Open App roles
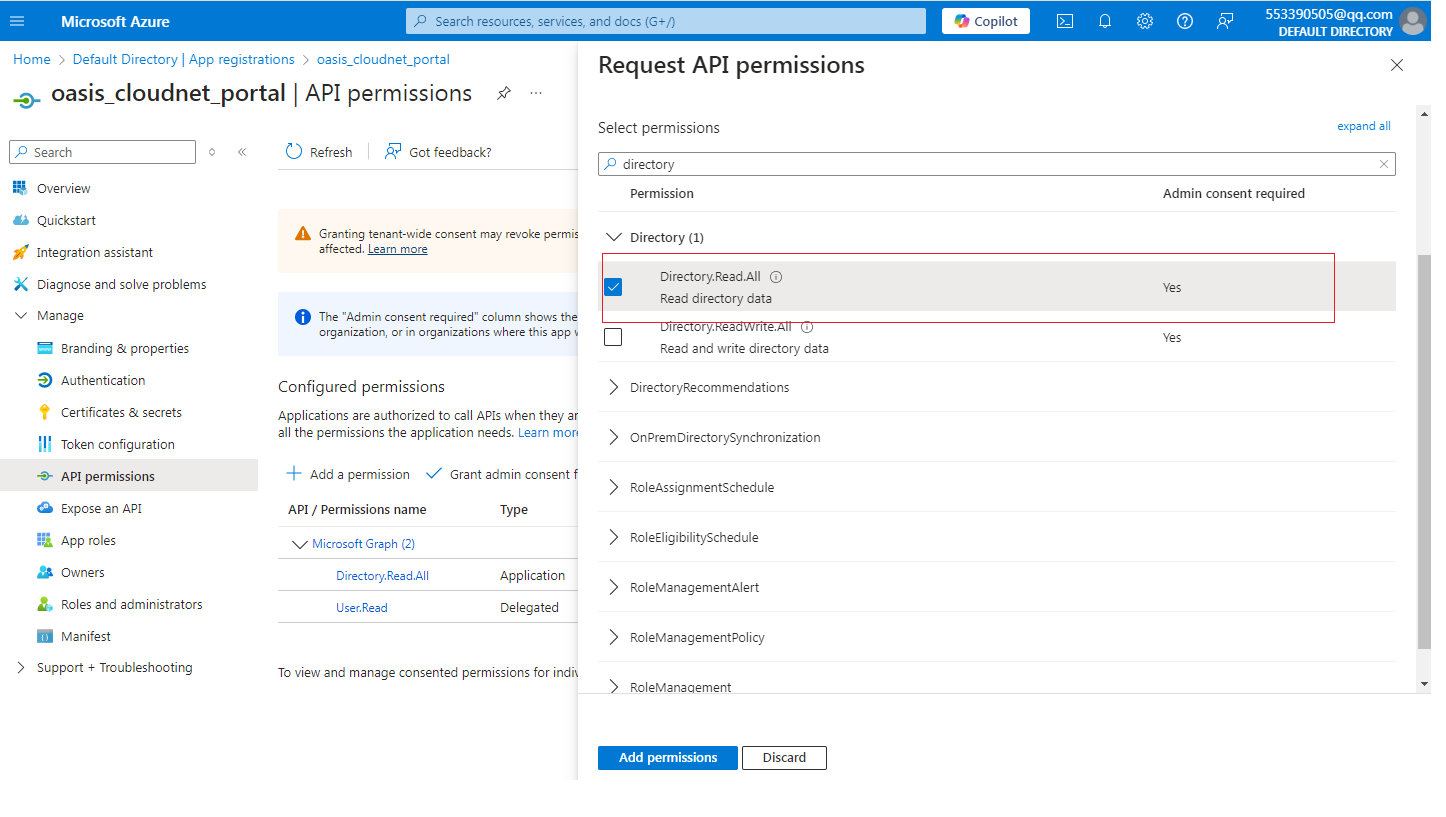The image size is (1446, 817). [x=88, y=540]
